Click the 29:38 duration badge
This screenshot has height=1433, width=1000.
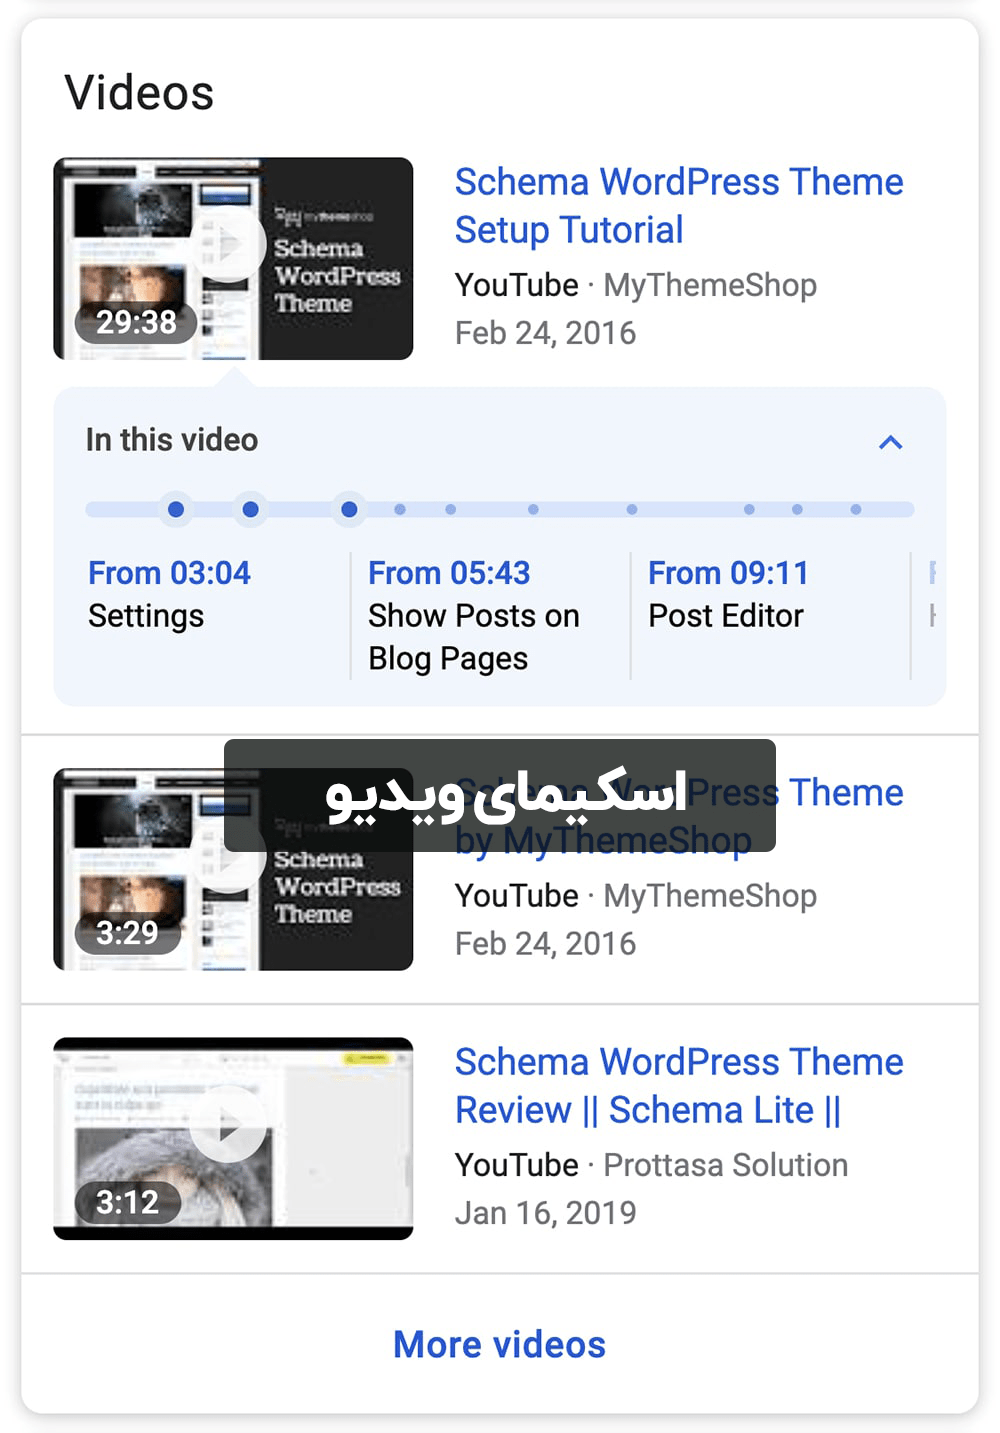pyautogui.click(x=136, y=322)
